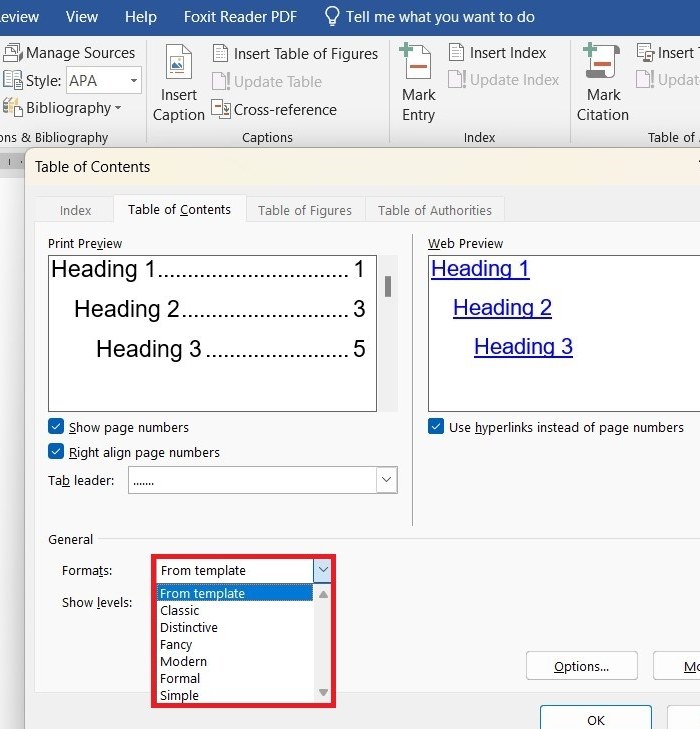Switch to Table of Figures tab
700x729 pixels.
[x=305, y=210]
